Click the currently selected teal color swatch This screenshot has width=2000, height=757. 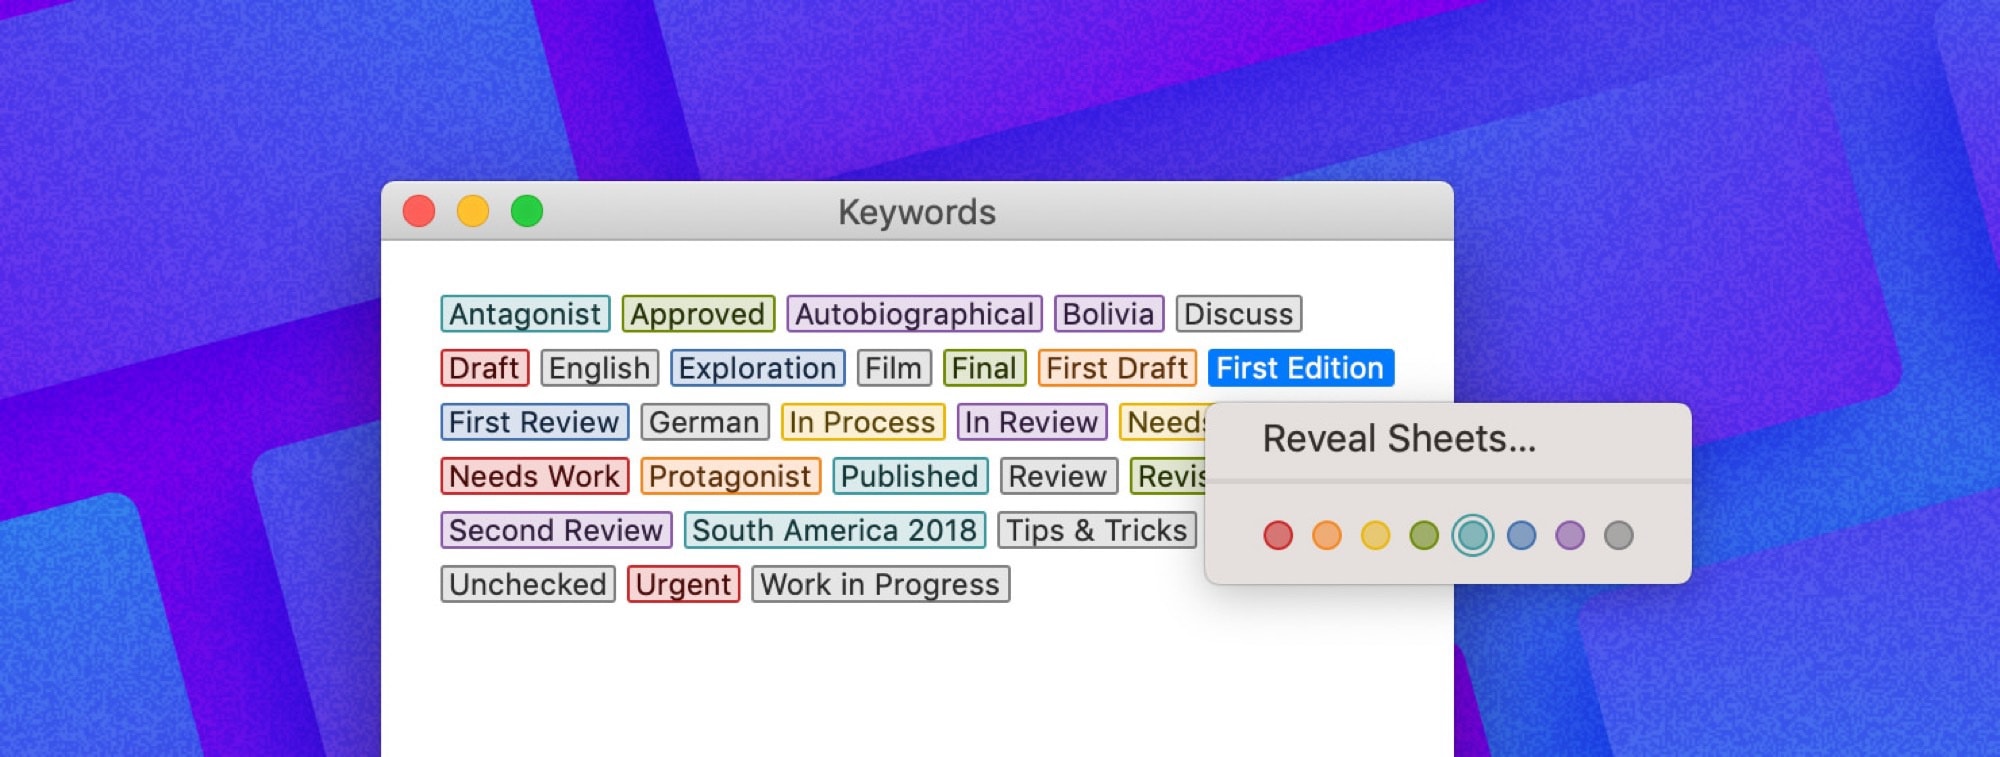click(1471, 536)
